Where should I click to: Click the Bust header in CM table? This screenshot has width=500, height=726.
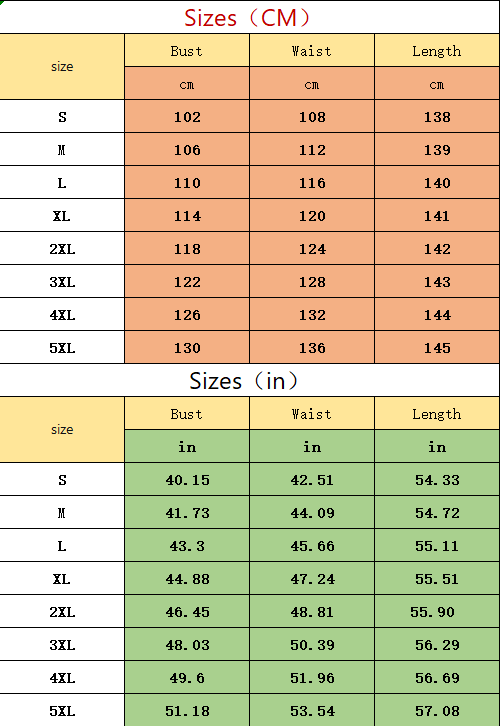(187, 50)
